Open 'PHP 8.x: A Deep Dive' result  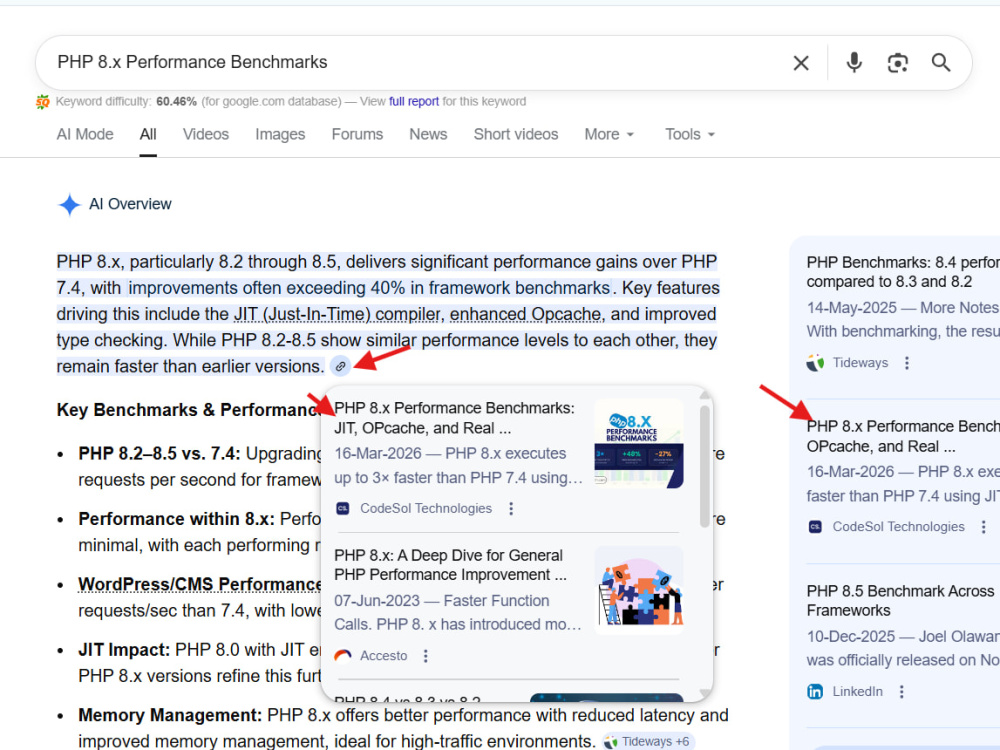click(450, 565)
